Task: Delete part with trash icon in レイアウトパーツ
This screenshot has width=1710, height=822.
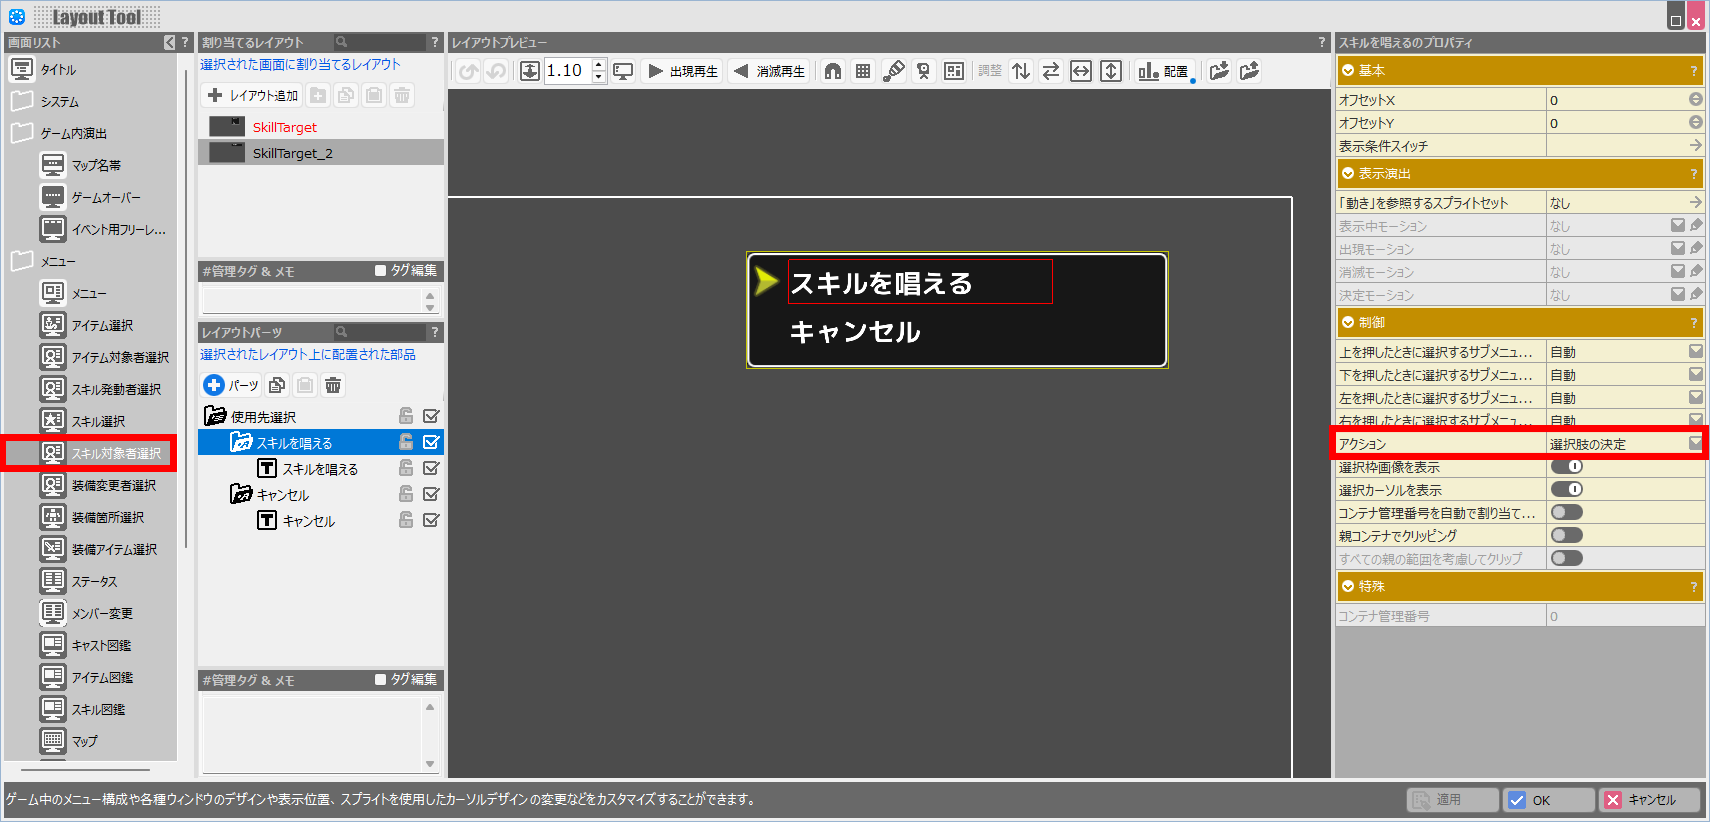Action: (x=333, y=385)
